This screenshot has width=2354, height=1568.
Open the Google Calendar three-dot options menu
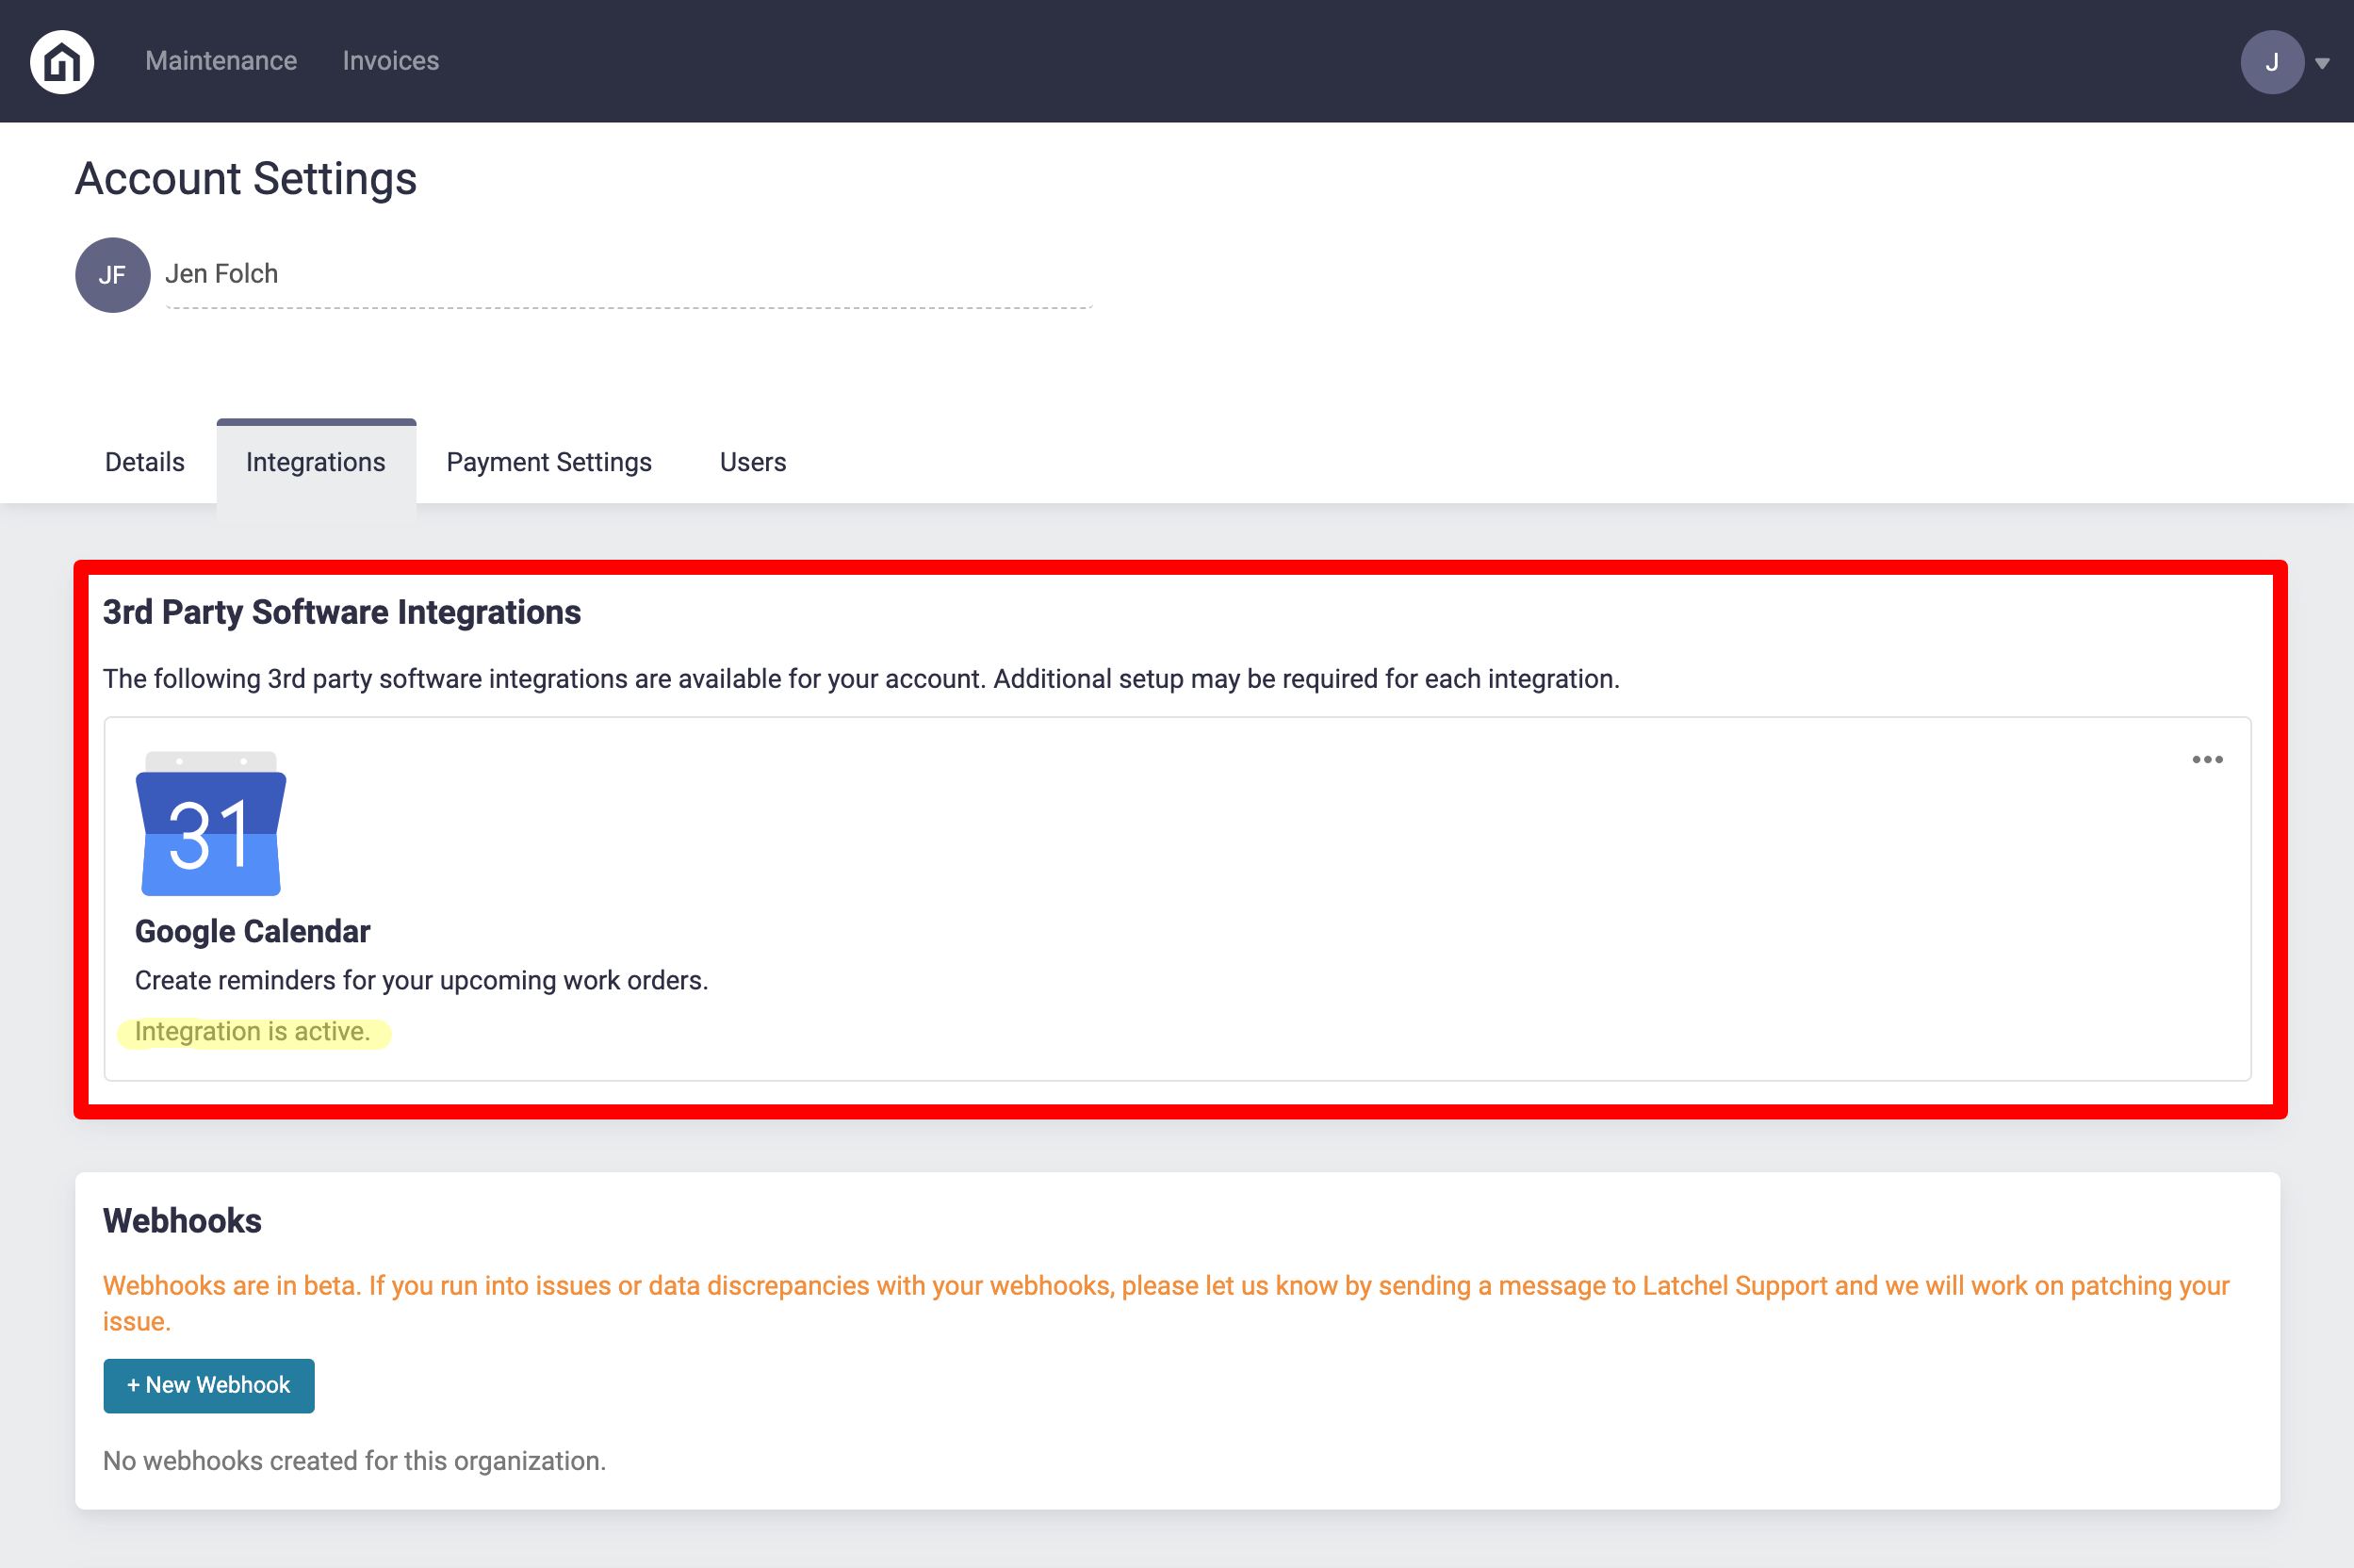pos(2206,760)
